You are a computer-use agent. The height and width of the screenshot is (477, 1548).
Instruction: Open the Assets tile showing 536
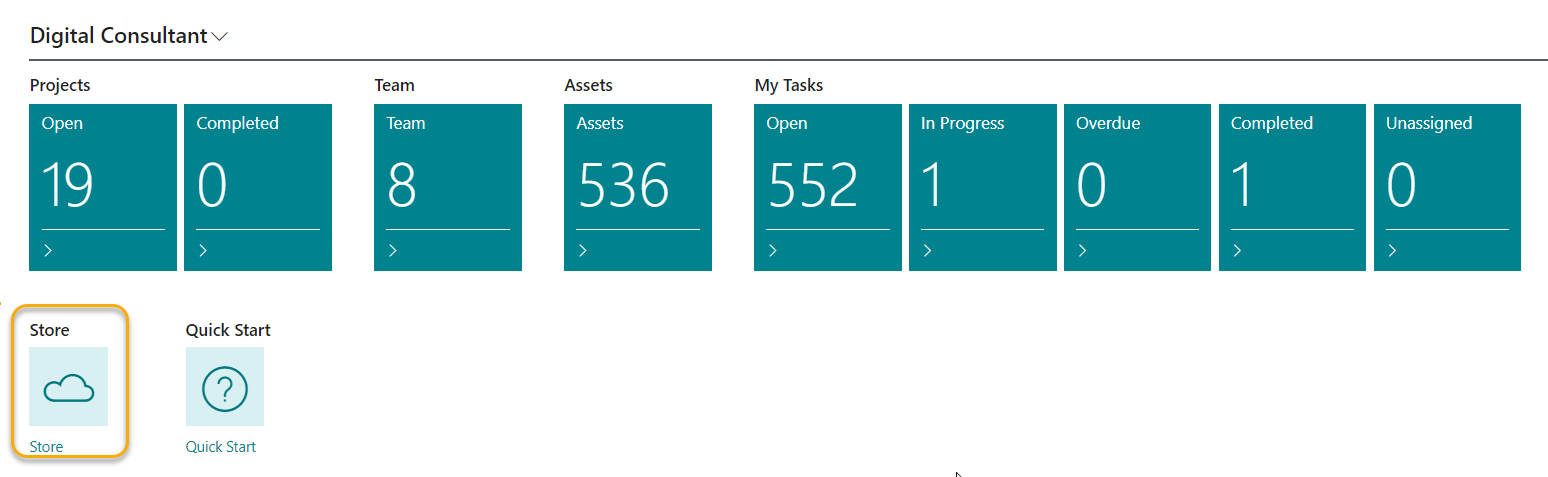638,187
